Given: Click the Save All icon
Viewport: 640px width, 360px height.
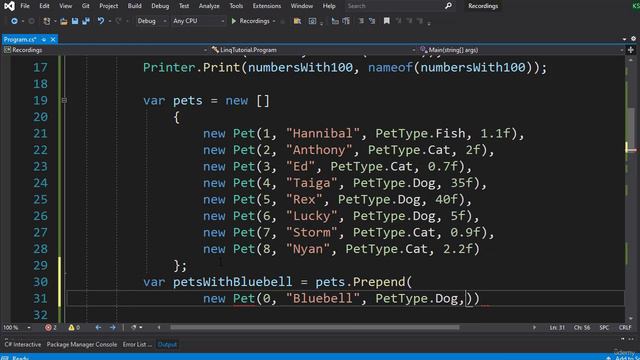Looking at the screenshot, I should coord(86,21).
